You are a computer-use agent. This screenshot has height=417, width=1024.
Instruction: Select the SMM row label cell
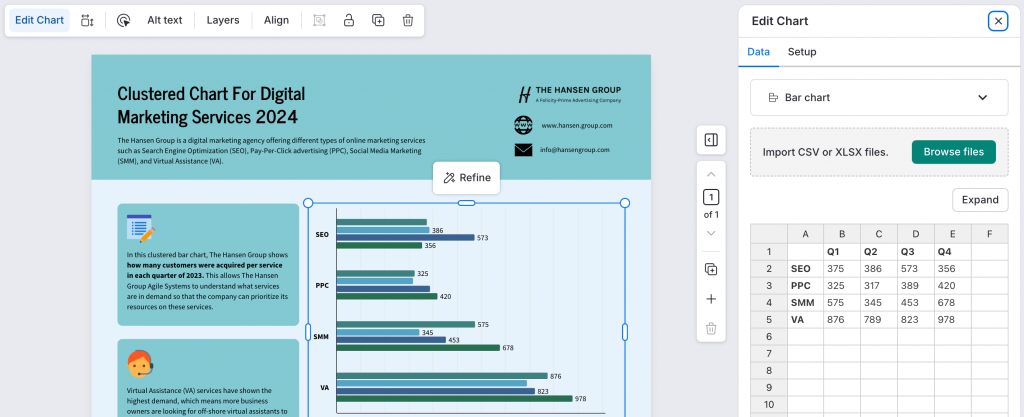coord(805,303)
